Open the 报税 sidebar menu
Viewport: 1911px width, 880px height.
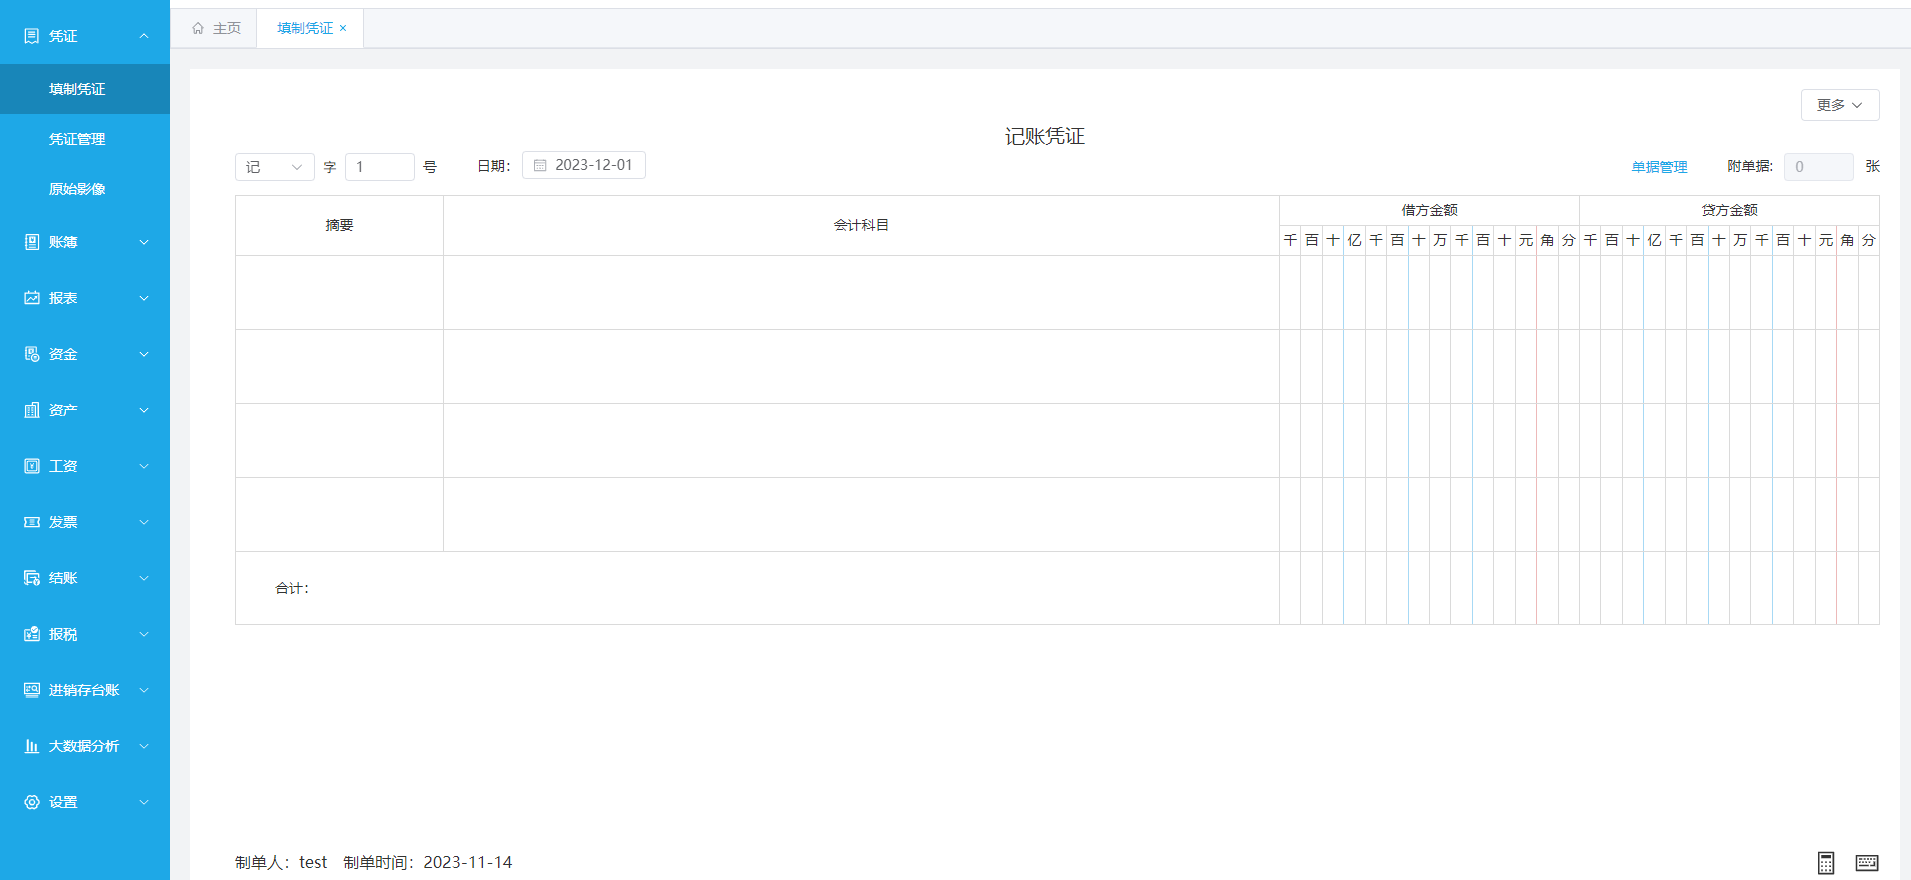(85, 634)
